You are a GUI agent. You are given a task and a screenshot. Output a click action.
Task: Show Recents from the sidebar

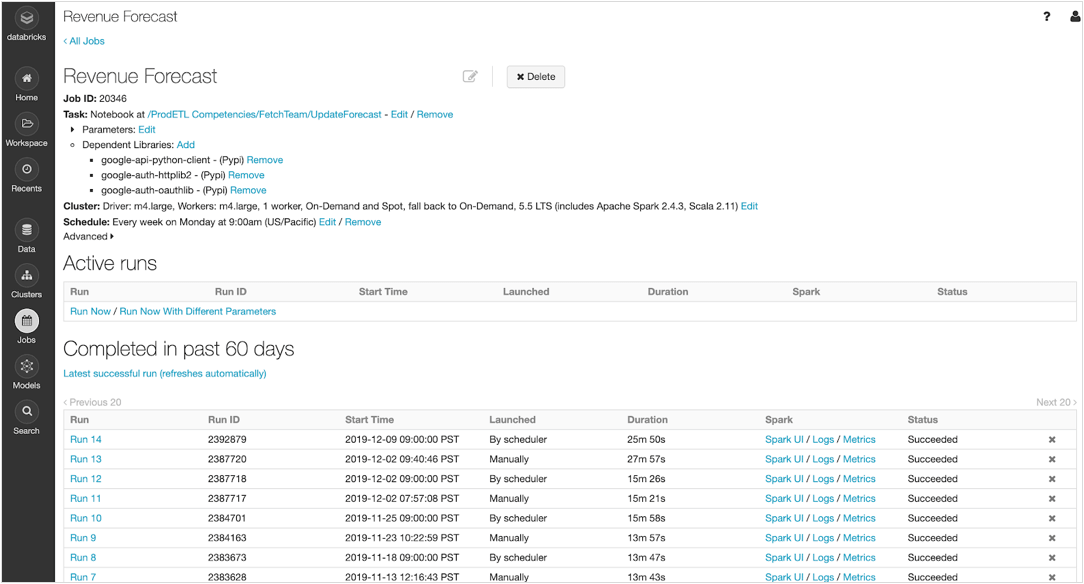click(27, 170)
